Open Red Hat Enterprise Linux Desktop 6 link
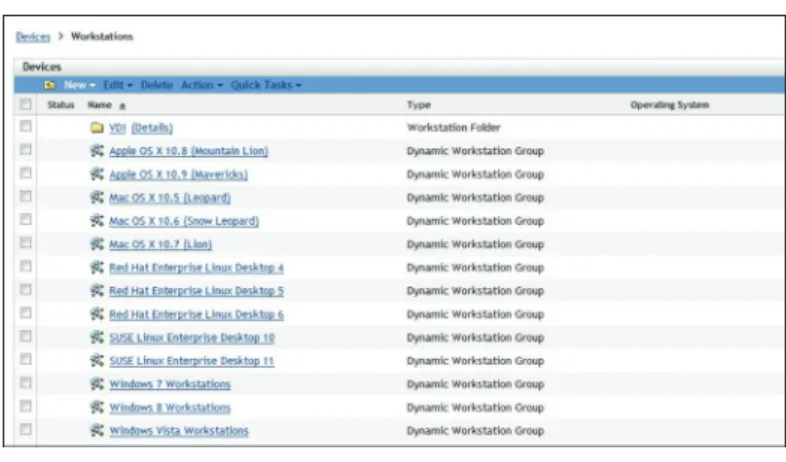 (x=196, y=314)
